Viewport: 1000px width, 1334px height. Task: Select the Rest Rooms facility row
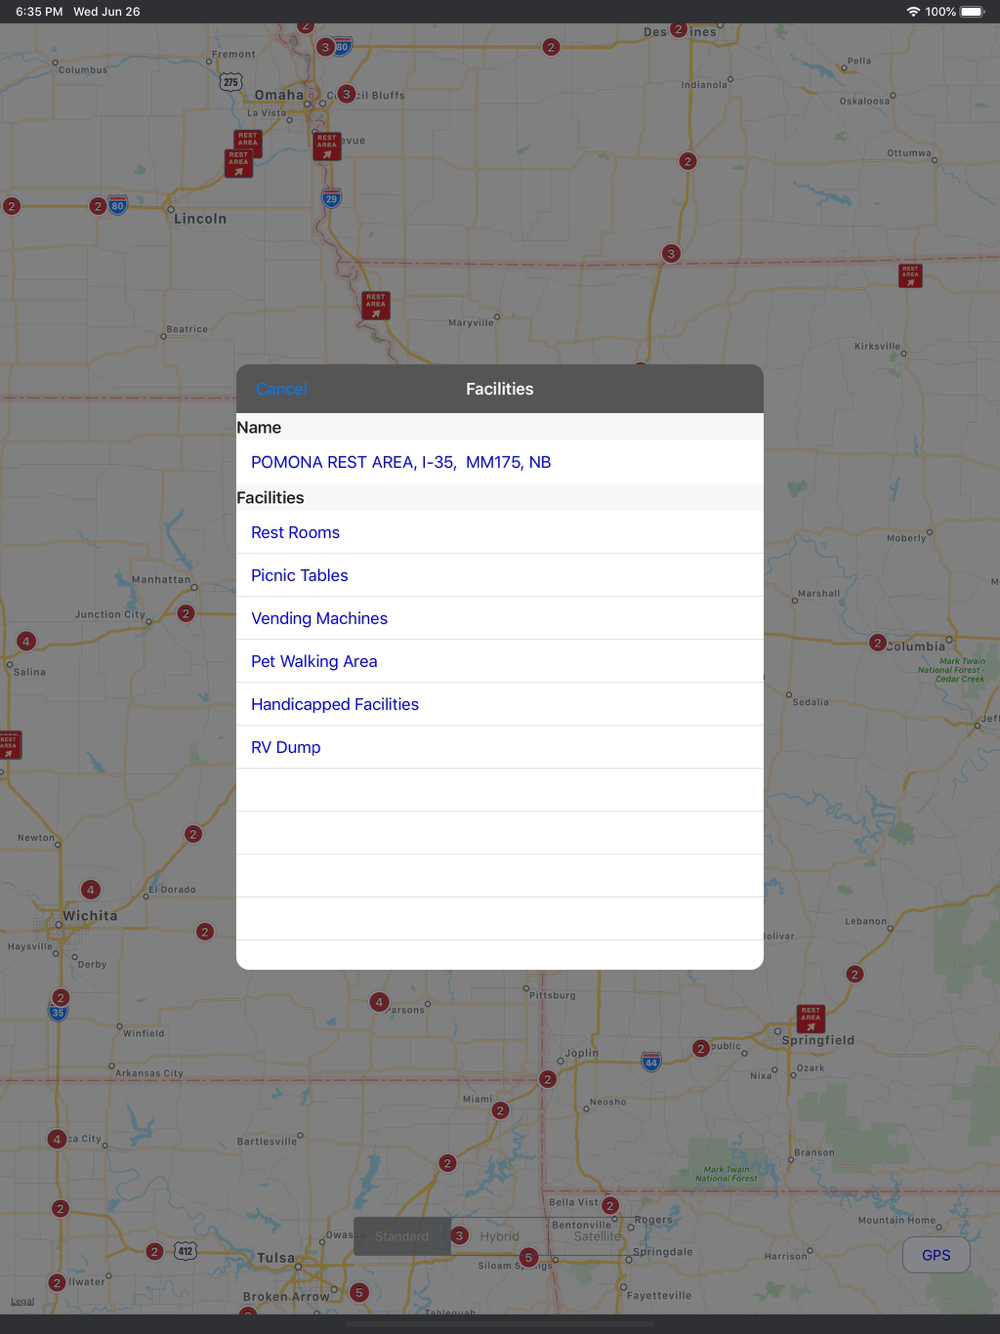(500, 532)
